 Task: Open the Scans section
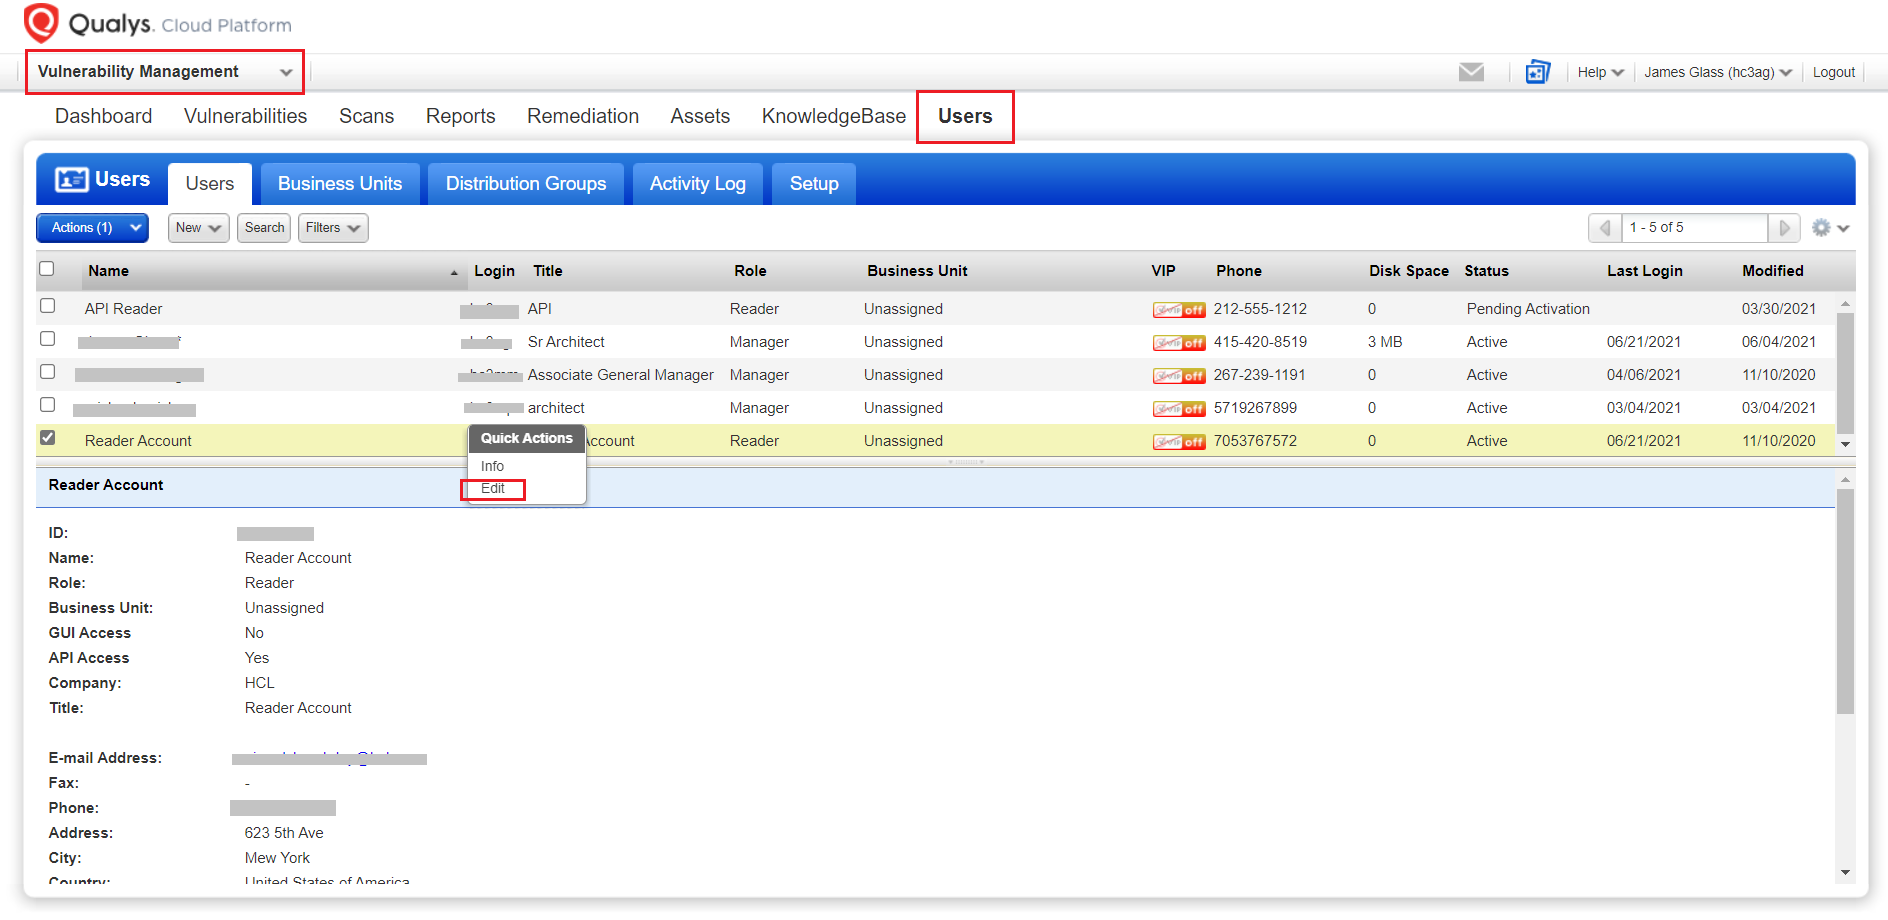pos(367,116)
